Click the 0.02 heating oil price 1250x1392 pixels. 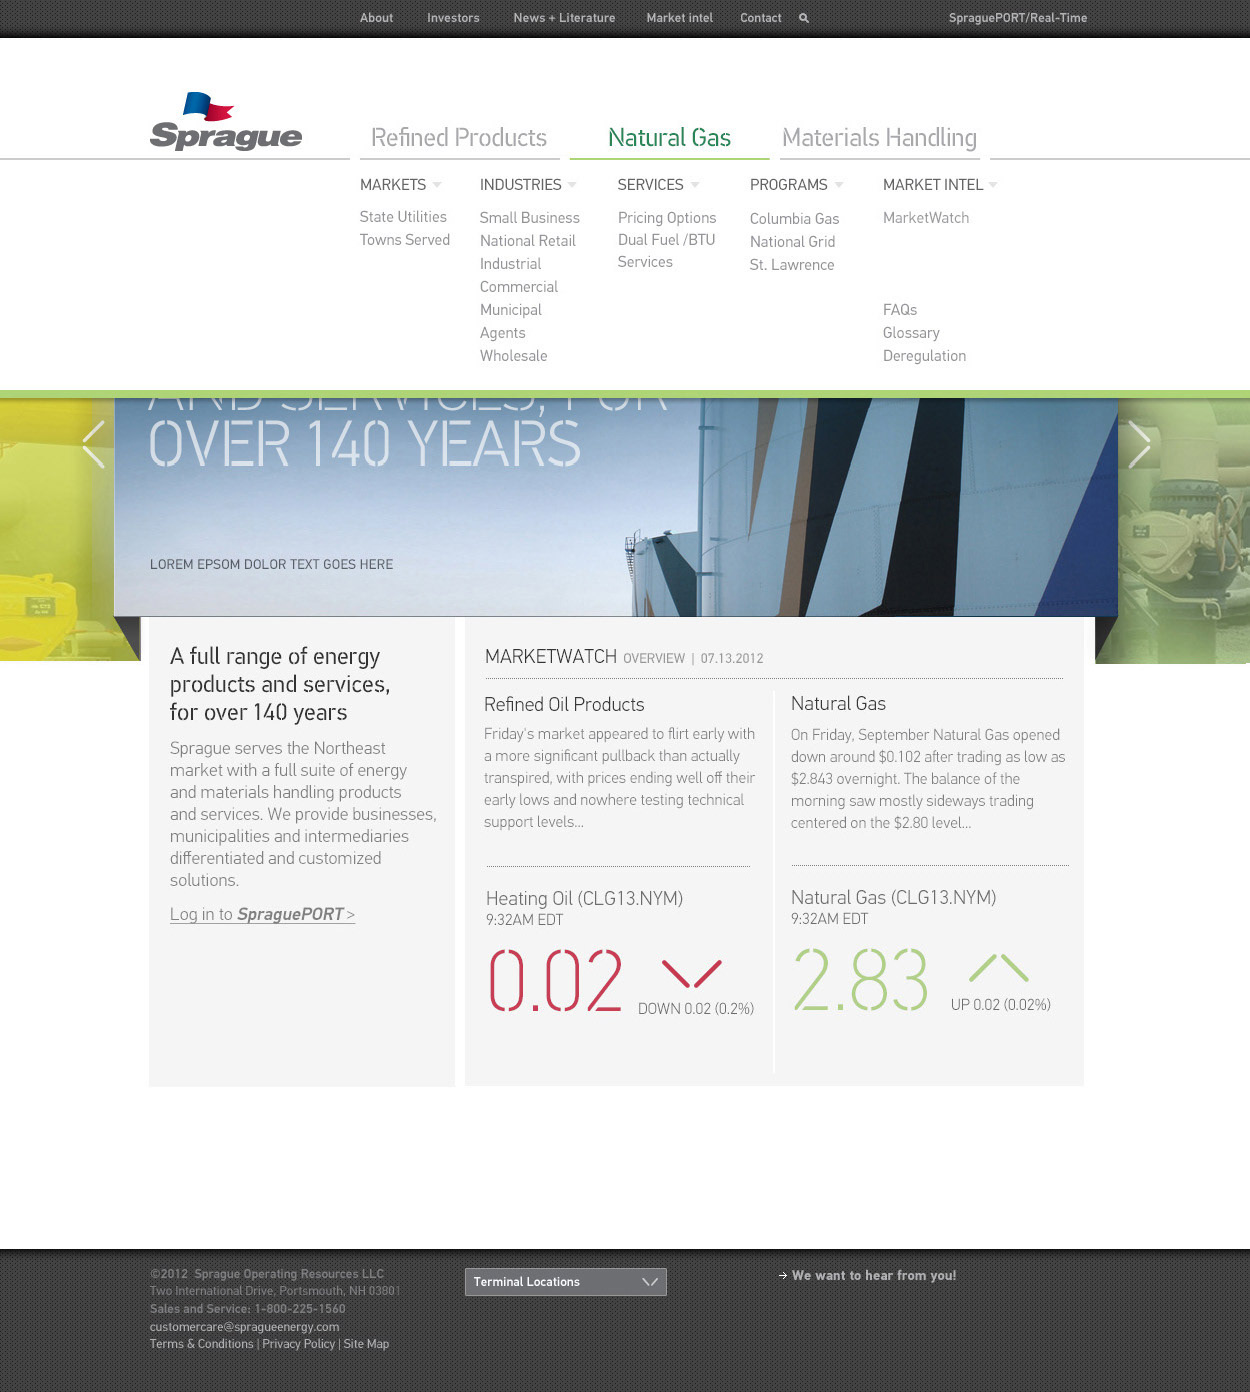(x=555, y=981)
